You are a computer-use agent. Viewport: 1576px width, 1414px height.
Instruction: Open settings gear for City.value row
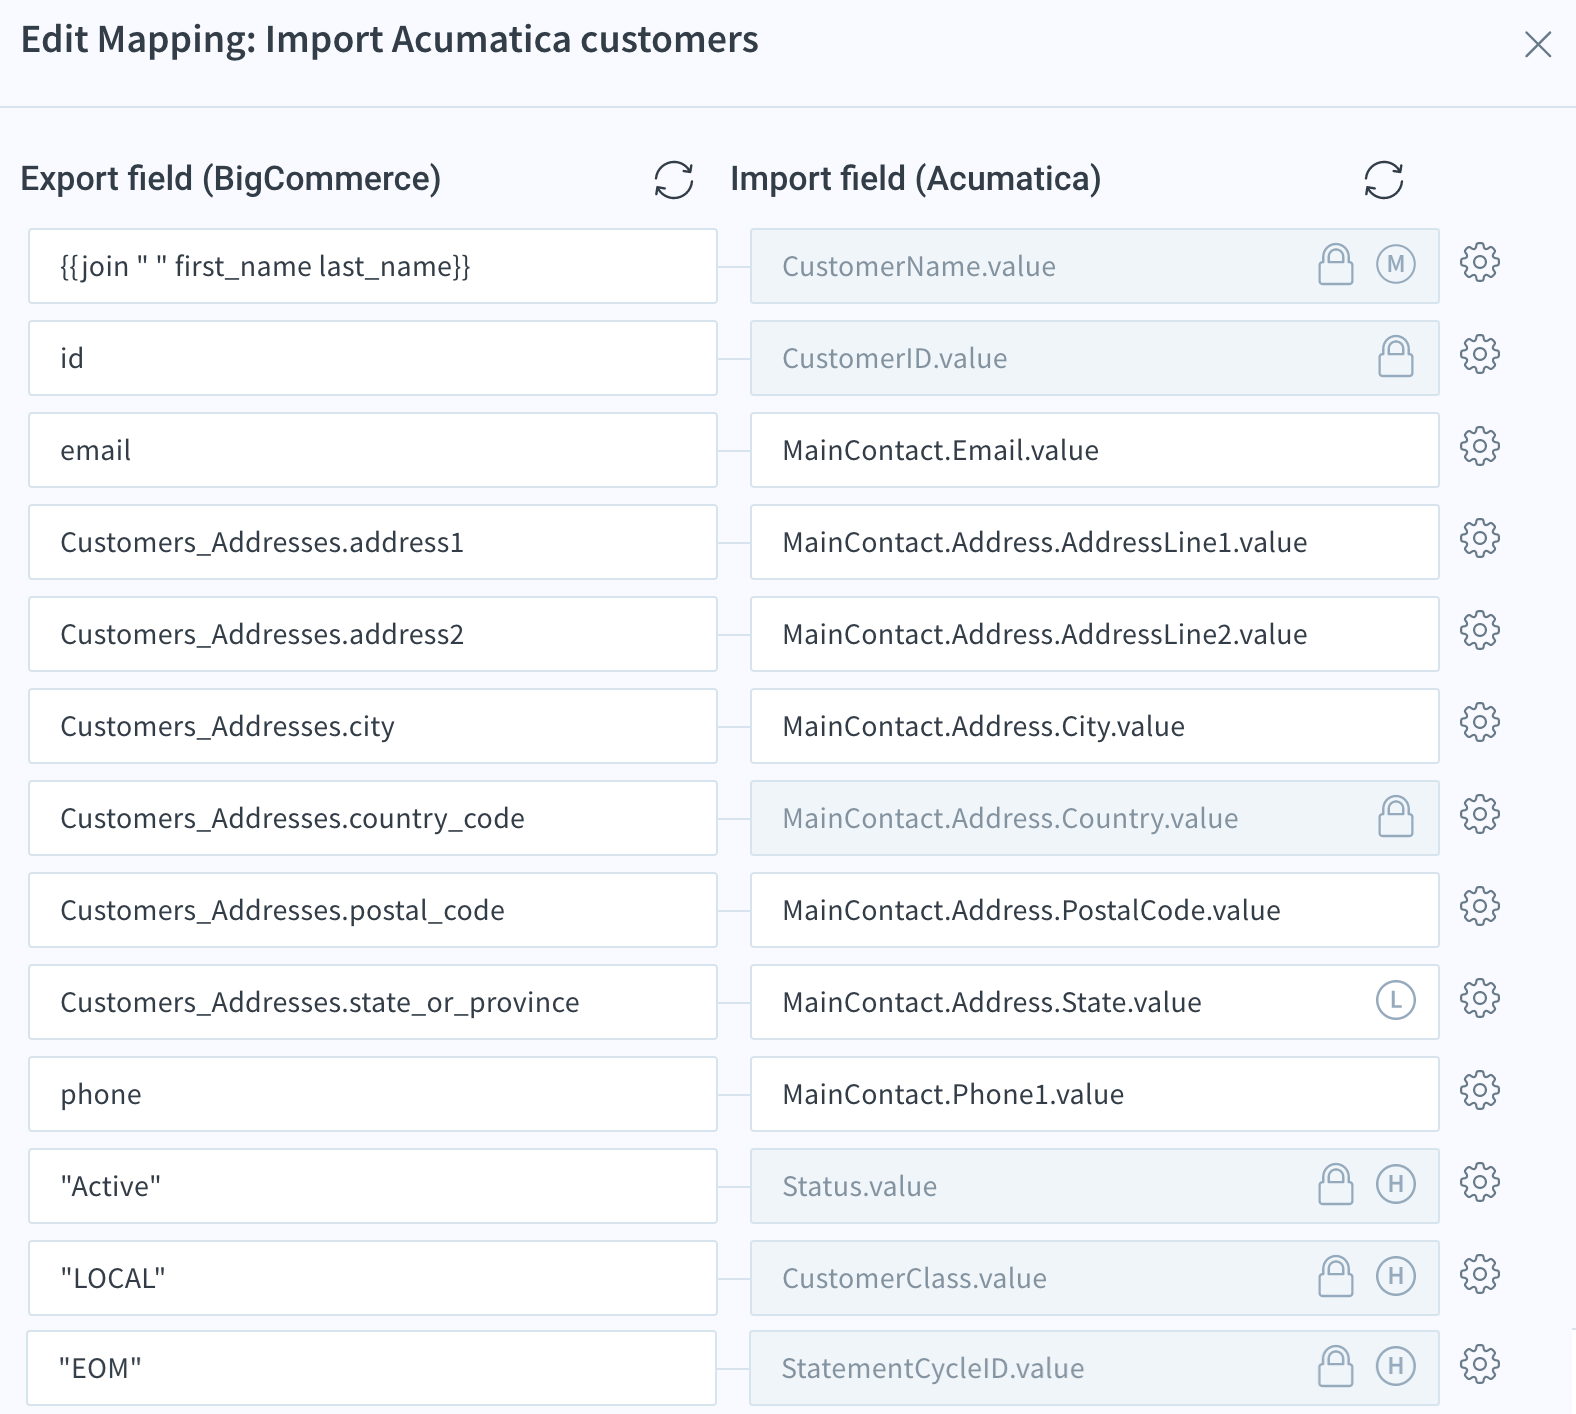pyautogui.click(x=1480, y=722)
